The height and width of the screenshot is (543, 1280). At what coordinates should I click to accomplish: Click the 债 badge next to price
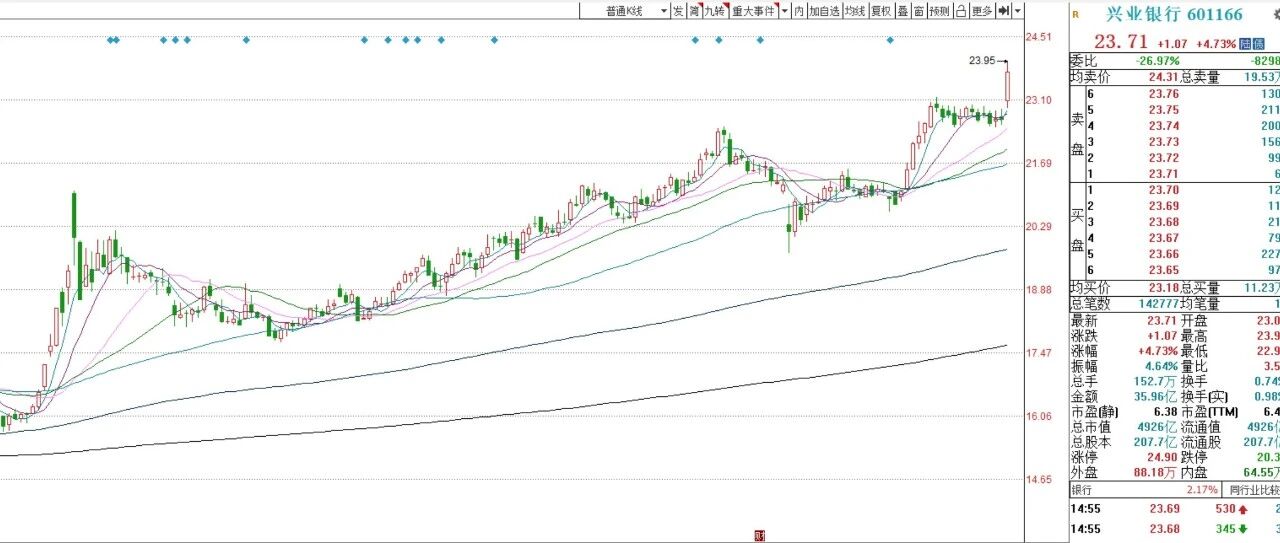(1258, 43)
